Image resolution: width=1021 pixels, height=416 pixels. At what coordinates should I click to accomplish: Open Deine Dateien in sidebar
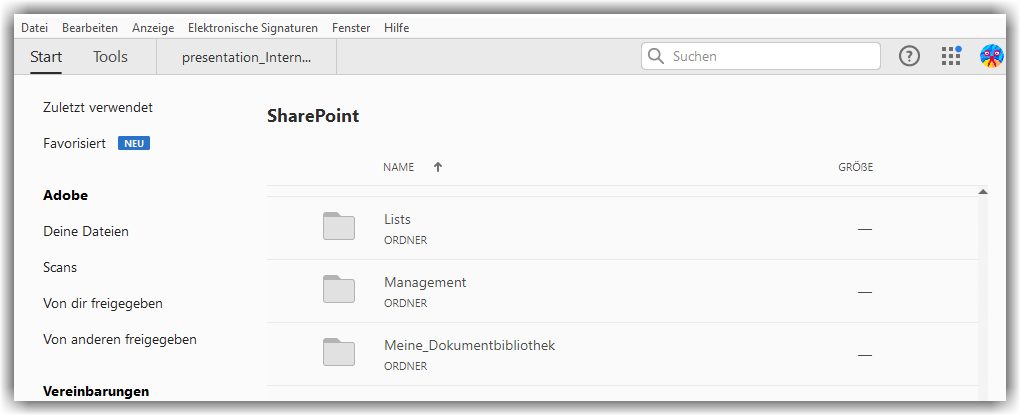(86, 231)
